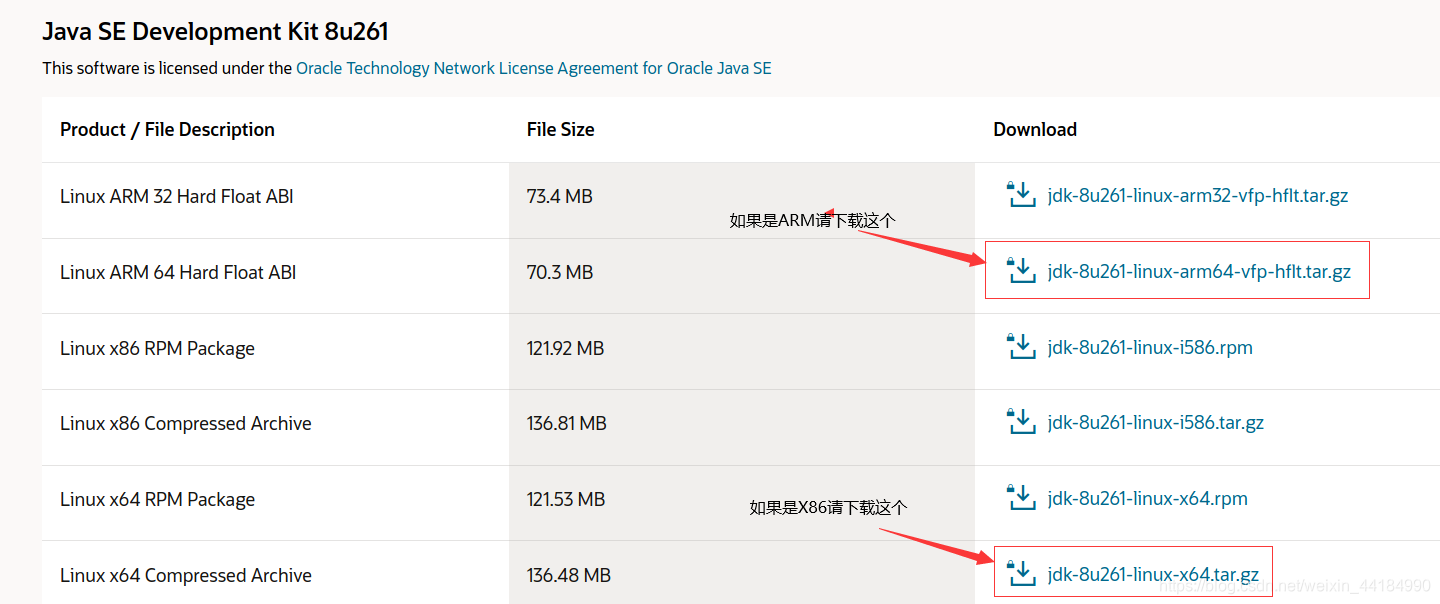Select the Java SE Development Kit 8u261 heading
Image resolution: width=1440 pixels, height=604 pixels.
click(215, 31)
